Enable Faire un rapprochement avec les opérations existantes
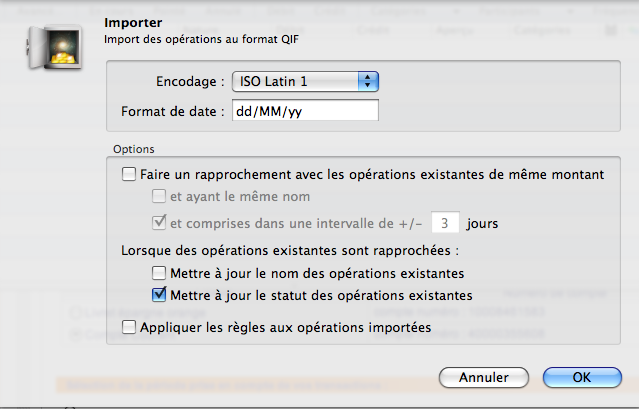This screenshot has height=409, width=639. point(129,174)
